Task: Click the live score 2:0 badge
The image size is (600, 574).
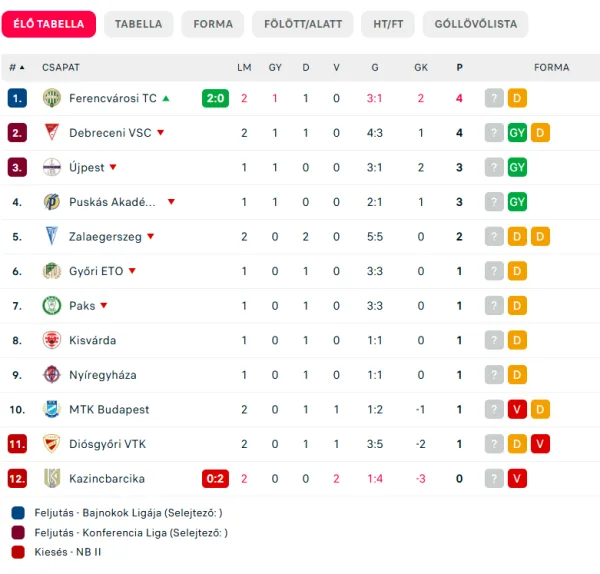Action: (215, 98)
